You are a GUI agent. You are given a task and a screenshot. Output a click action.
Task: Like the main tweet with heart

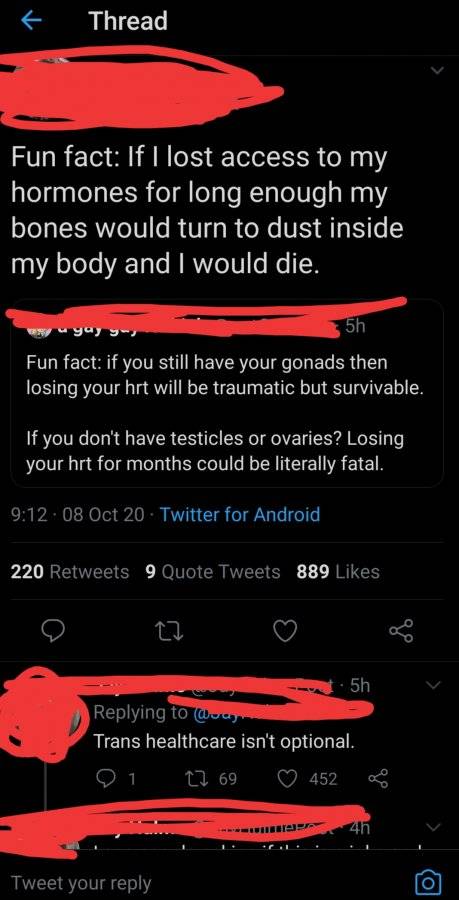[286, 631]
